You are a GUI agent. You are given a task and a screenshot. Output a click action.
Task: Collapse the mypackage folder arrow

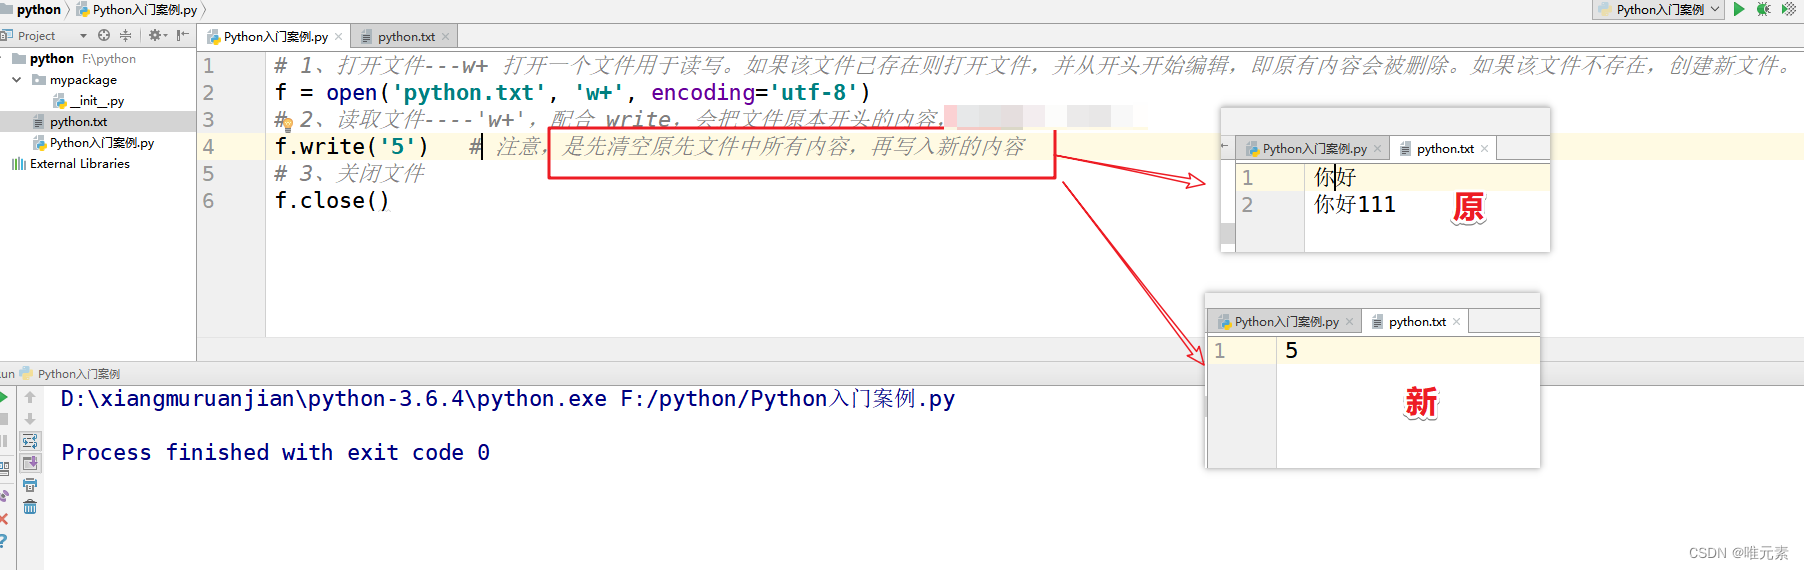[x=17, y=79]
